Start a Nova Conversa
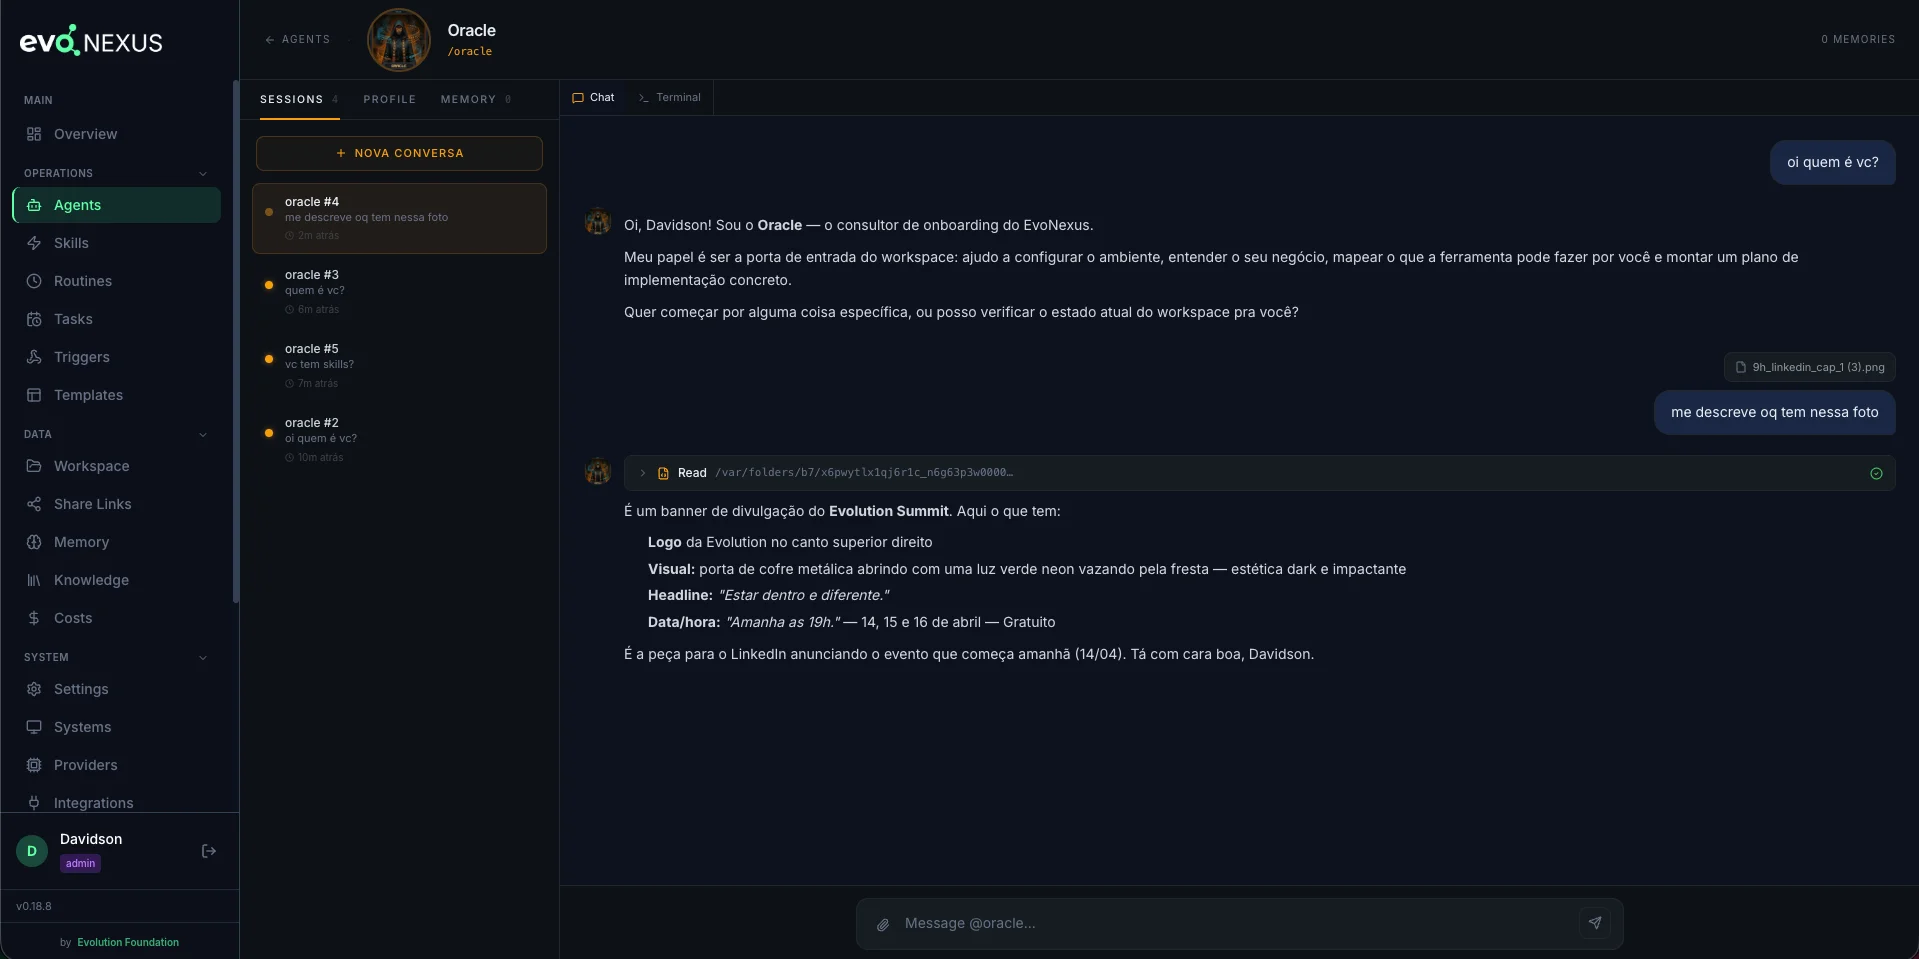1919x959 pixels. point(399,153)
